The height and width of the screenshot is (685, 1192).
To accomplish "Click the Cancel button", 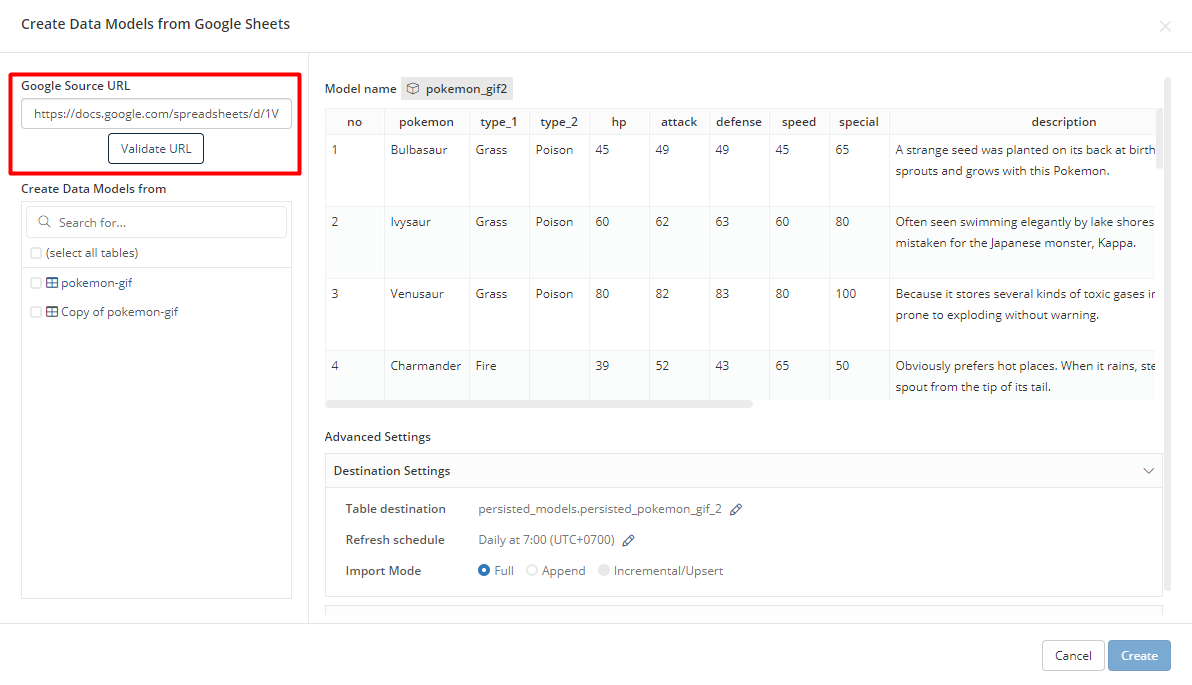I will click(1073, 655).
